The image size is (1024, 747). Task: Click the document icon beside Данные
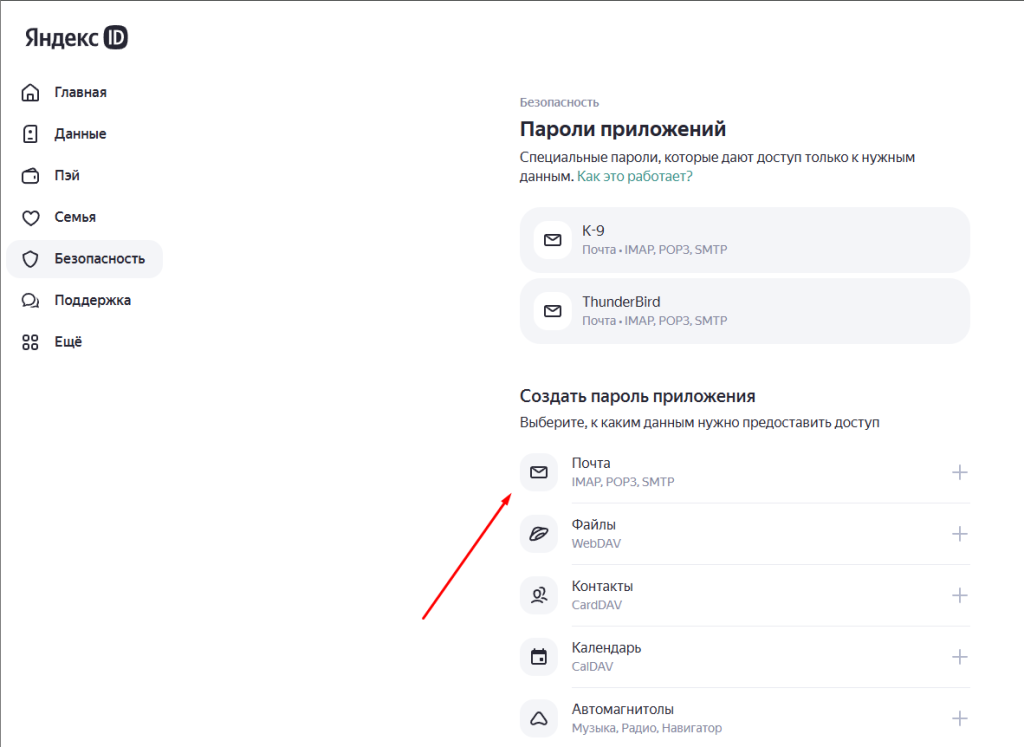(30, 133)
